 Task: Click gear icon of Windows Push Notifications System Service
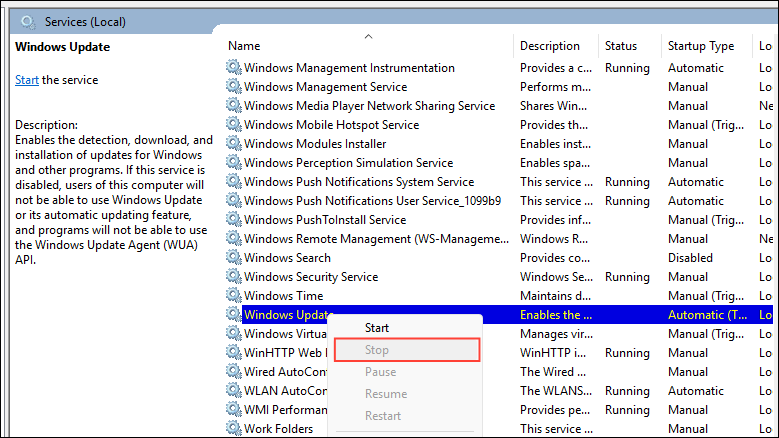pyautogui.click(x=234, y=181)
